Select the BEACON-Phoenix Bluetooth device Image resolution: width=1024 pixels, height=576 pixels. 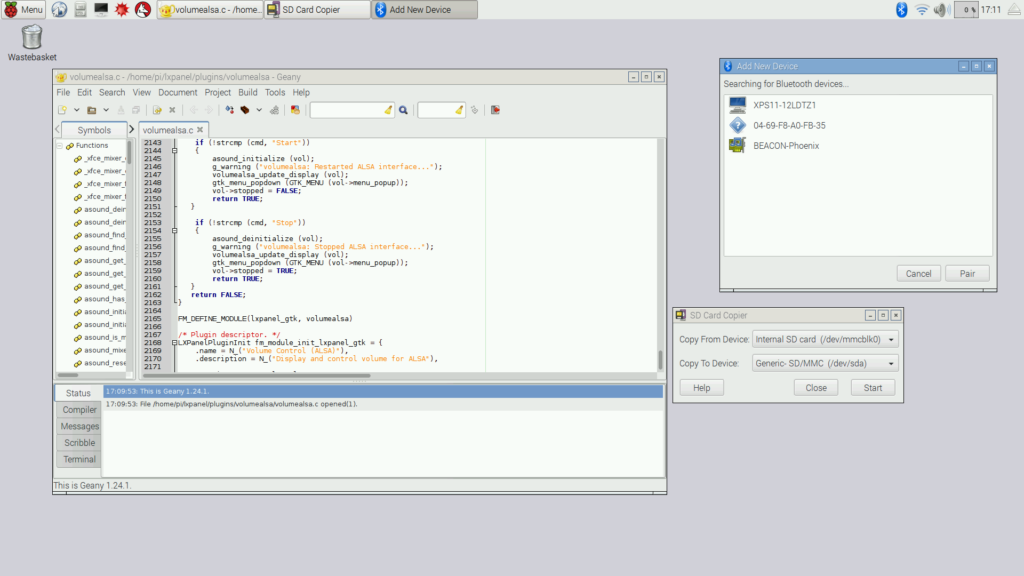pyautogui.click(x=785, y=145)
